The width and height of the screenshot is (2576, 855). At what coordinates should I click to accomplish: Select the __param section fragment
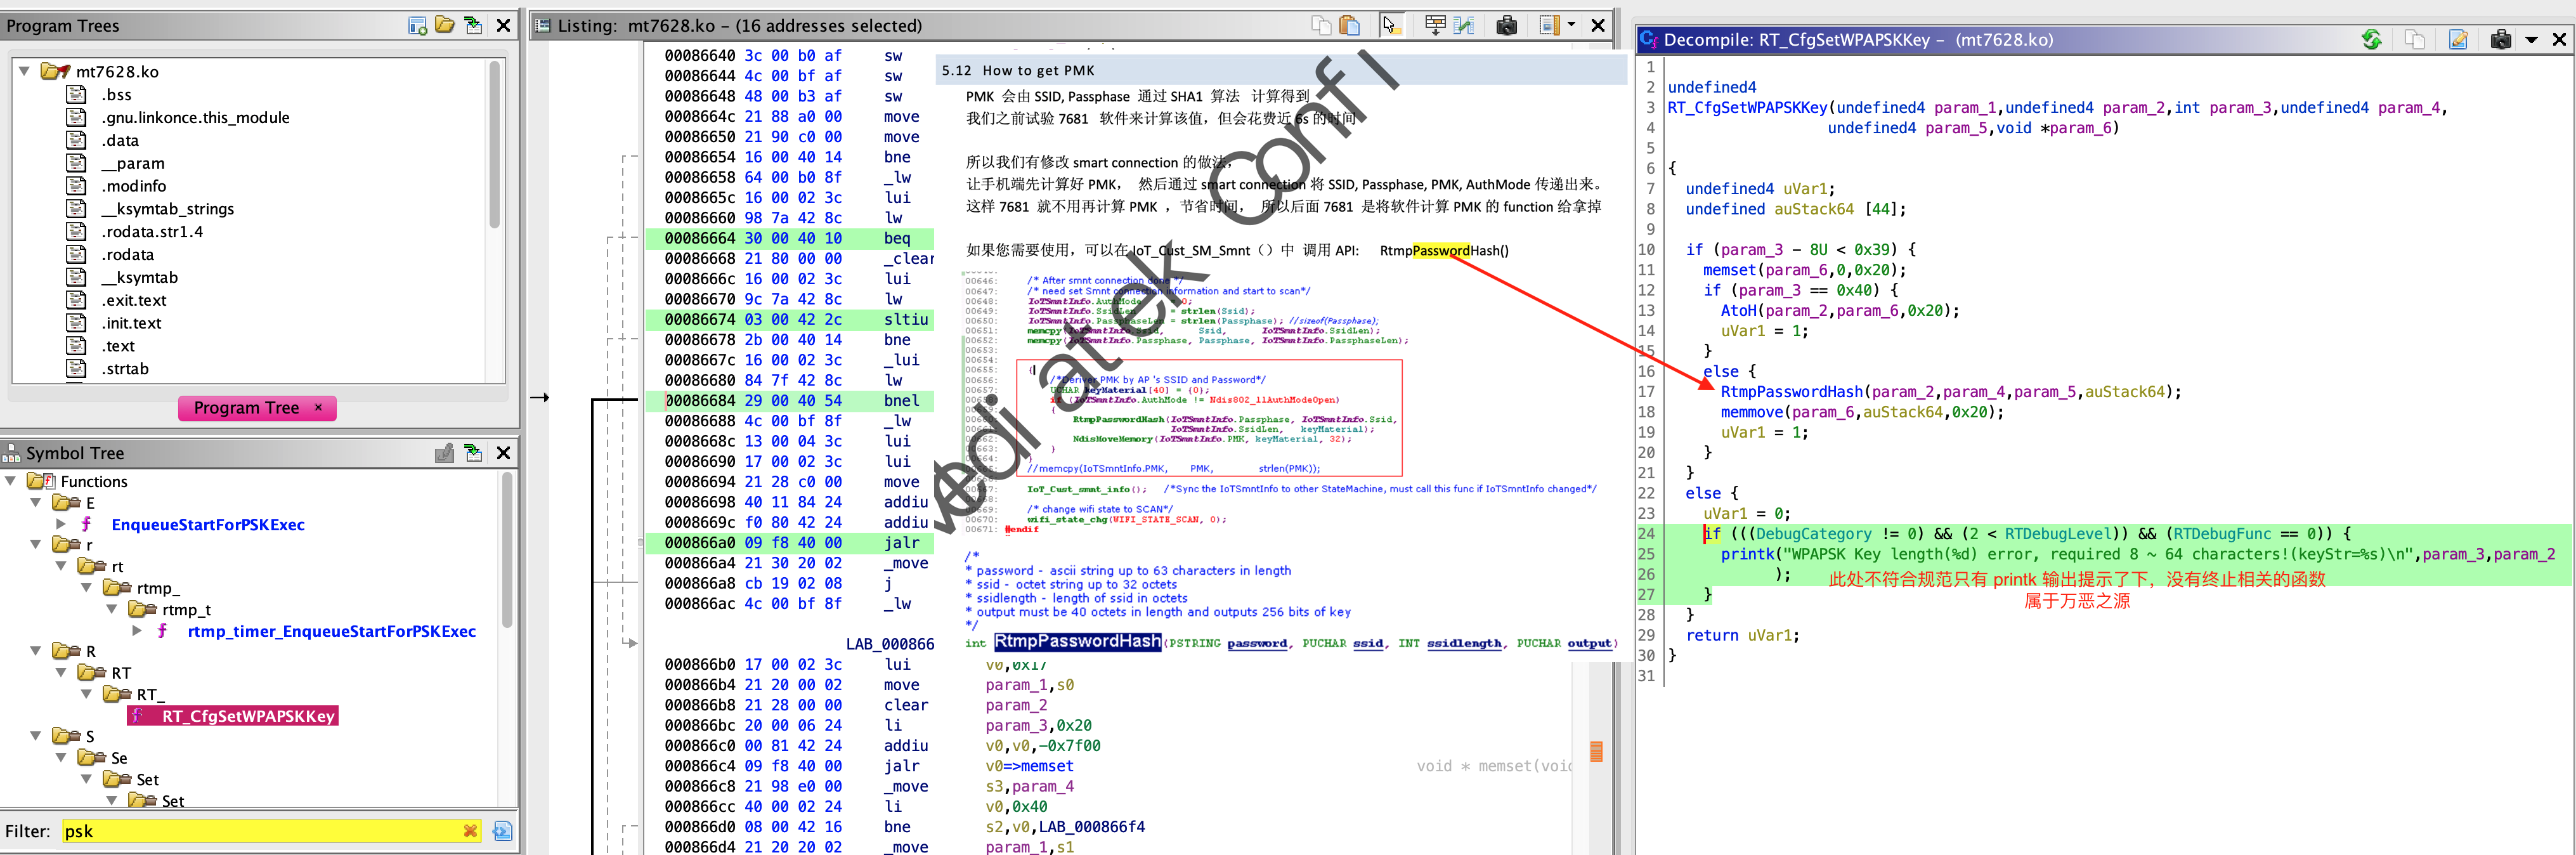pyautogui.click(x=133, y=163)
